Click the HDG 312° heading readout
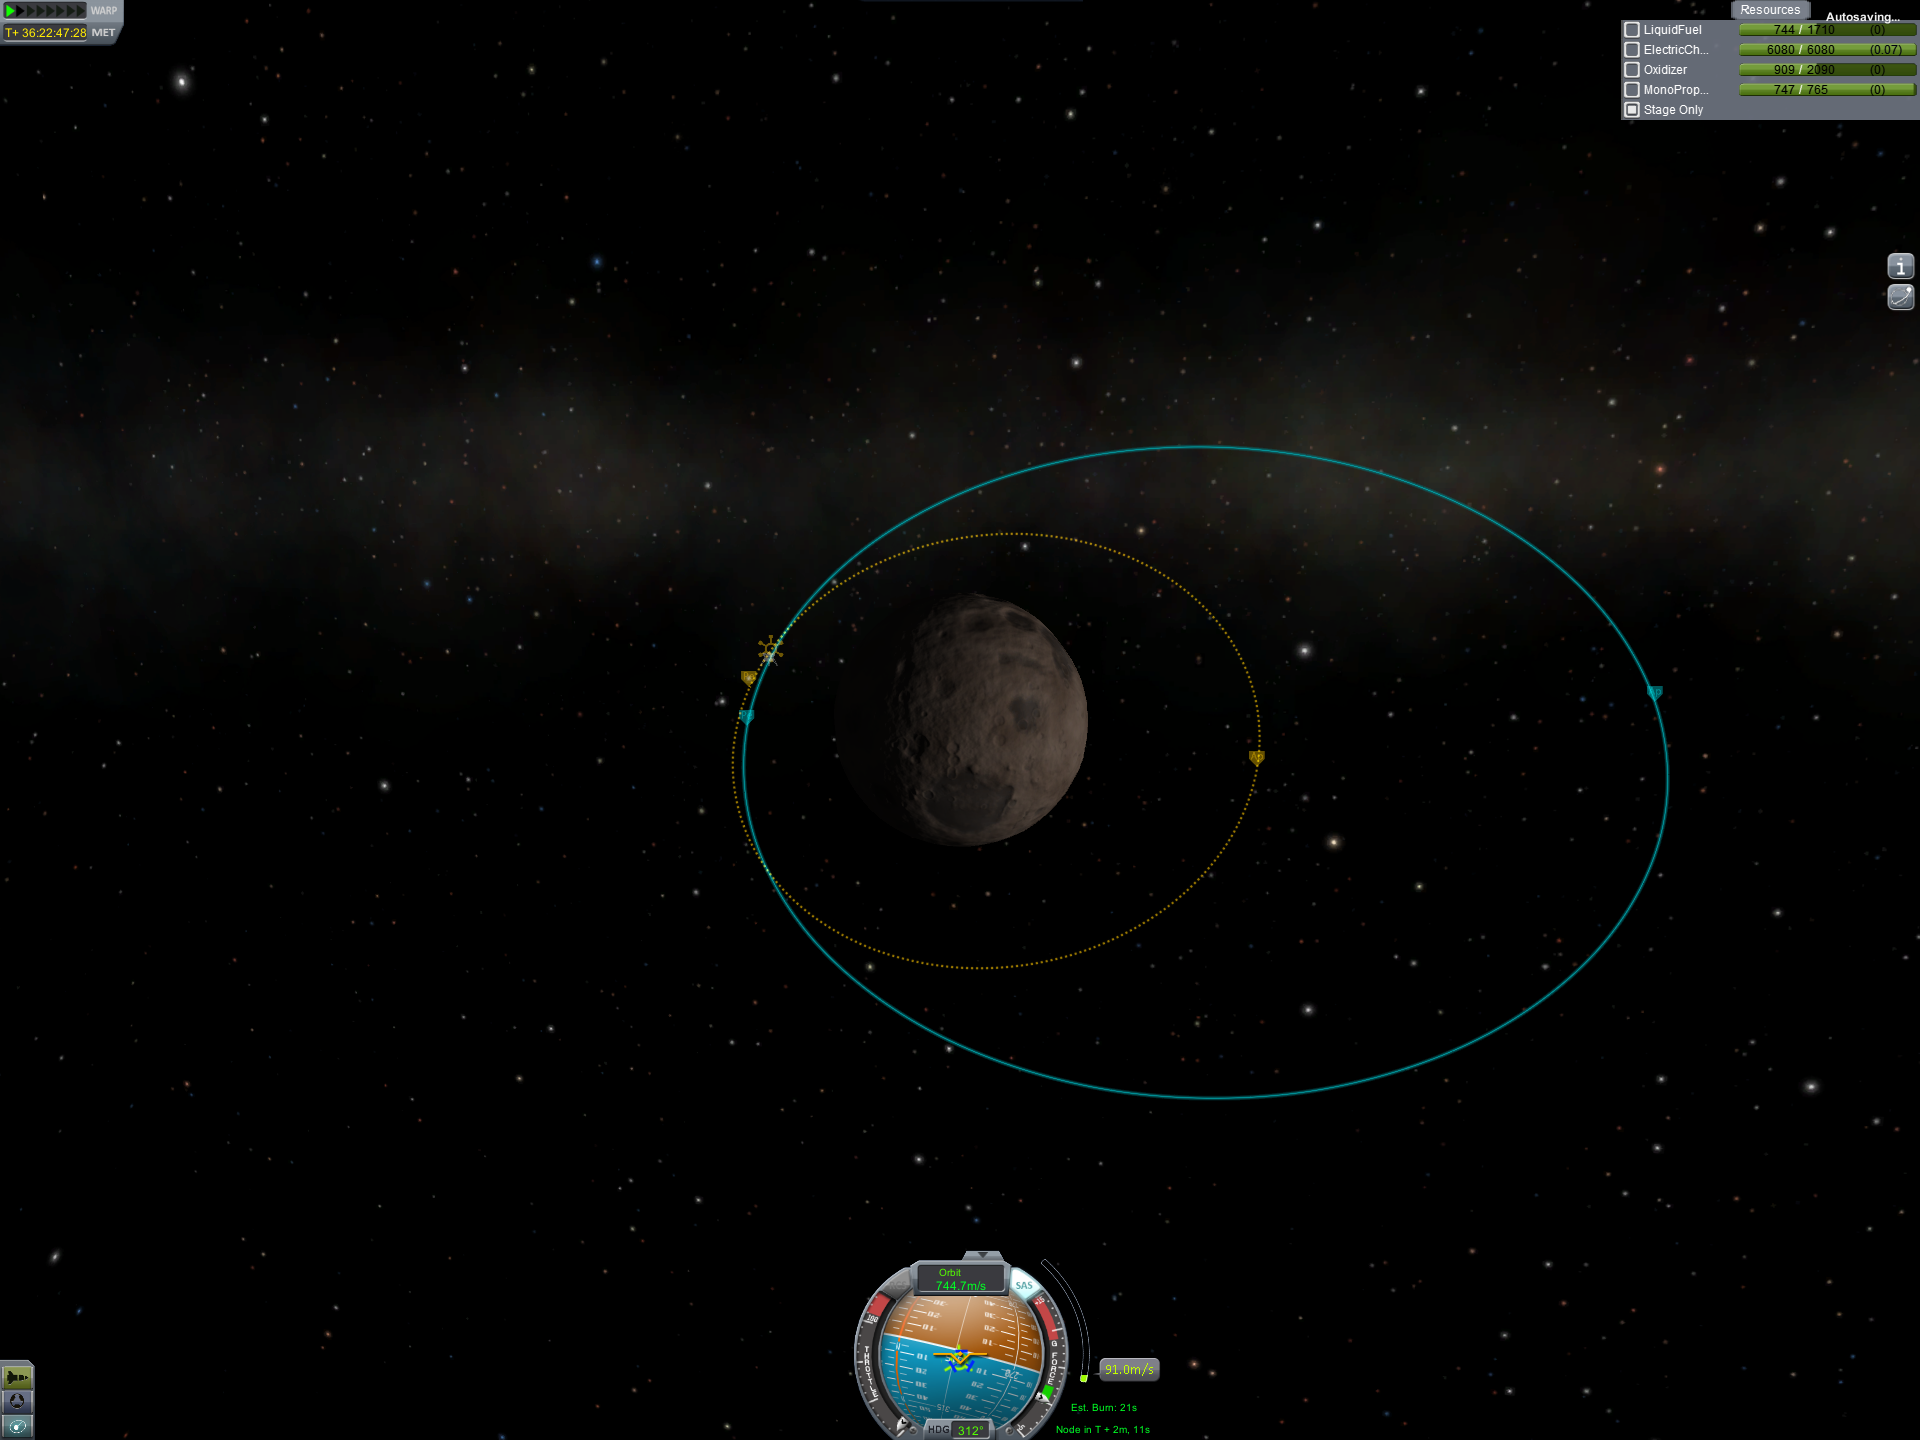This screenshot has height=1440, width=1920. pos(958,1430)
